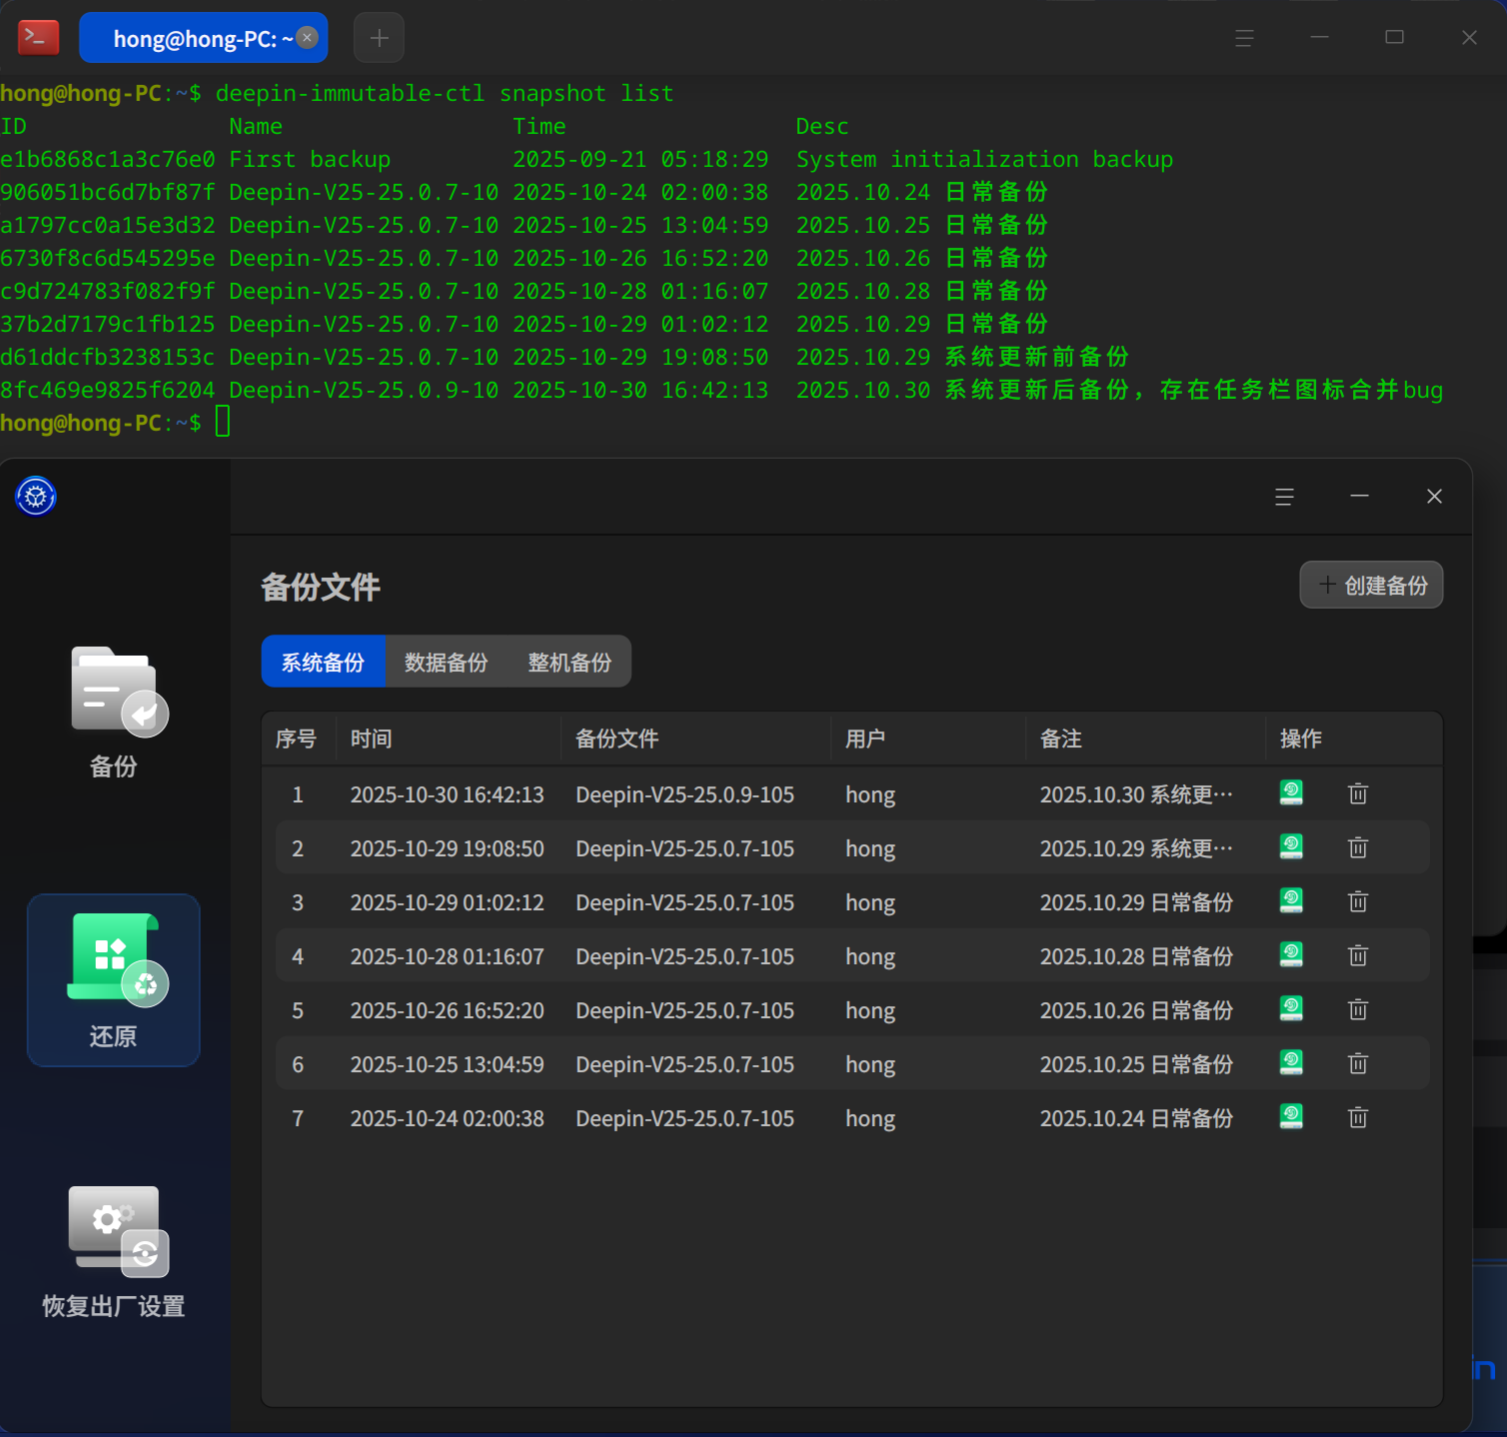
Task: Switch to the 系统备份 tab
Action: [x=323, y=662]
